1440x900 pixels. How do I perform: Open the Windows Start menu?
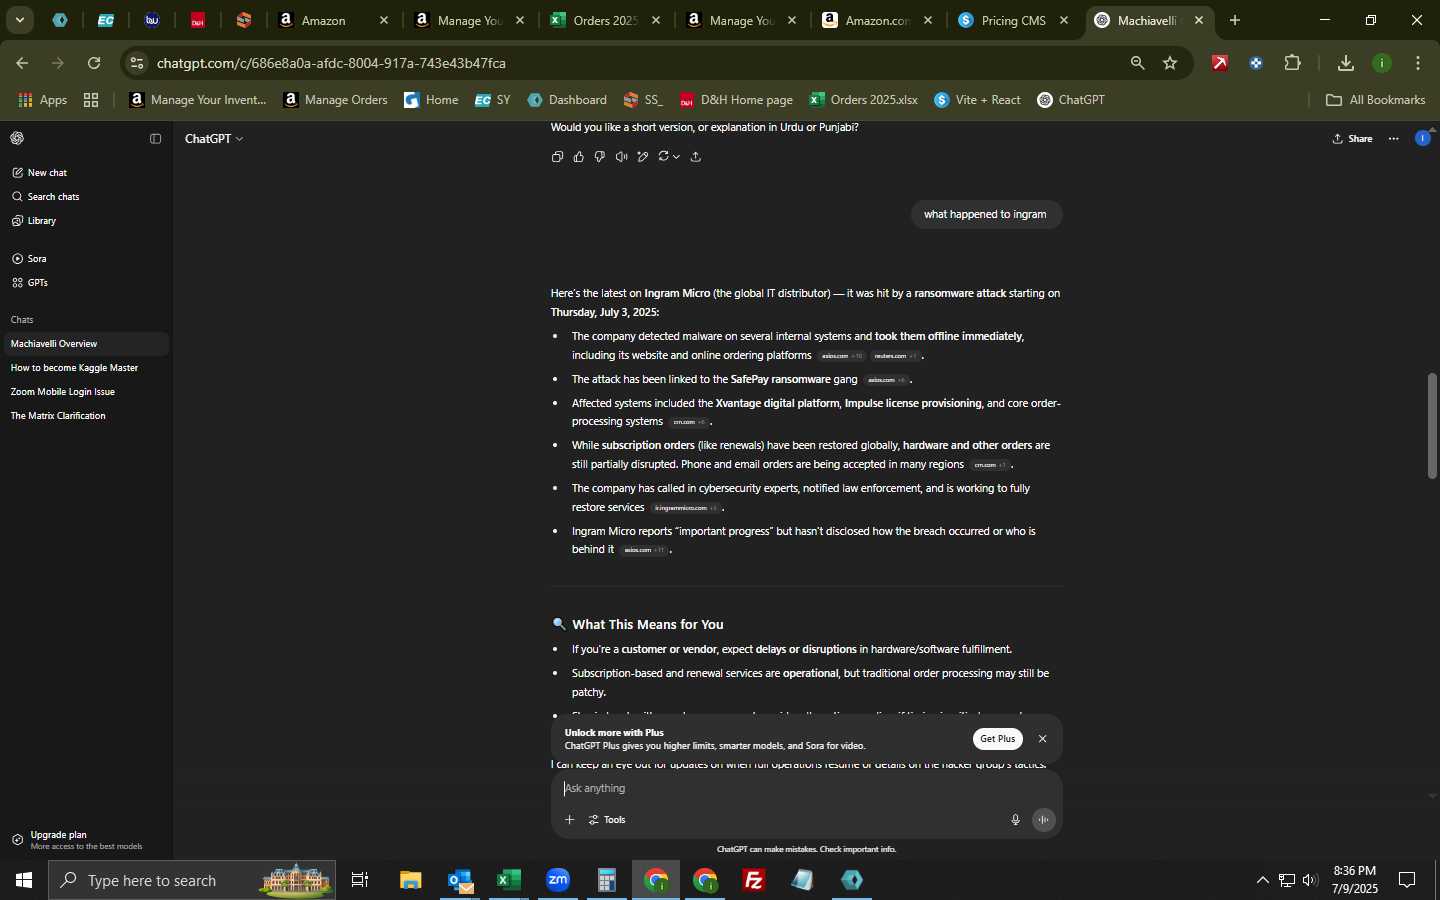point(24,880)
